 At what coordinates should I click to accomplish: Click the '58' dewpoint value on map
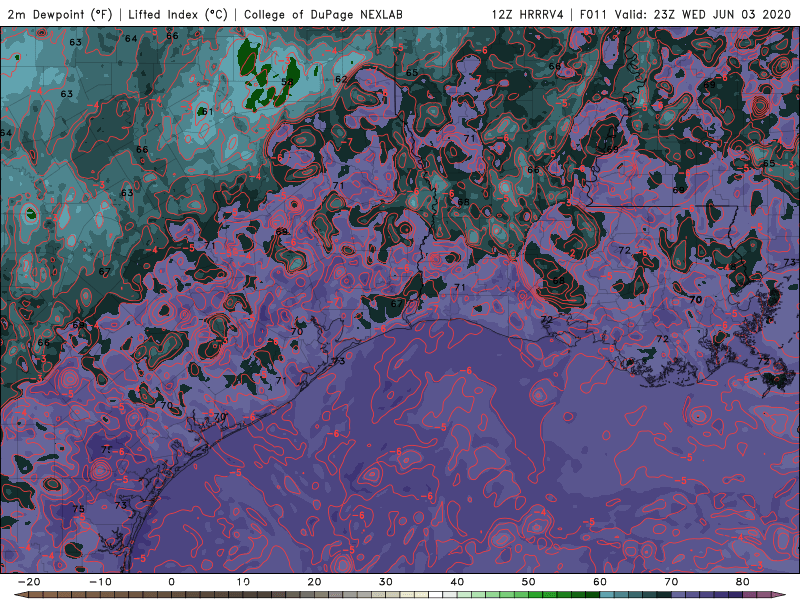pos(287,82)
